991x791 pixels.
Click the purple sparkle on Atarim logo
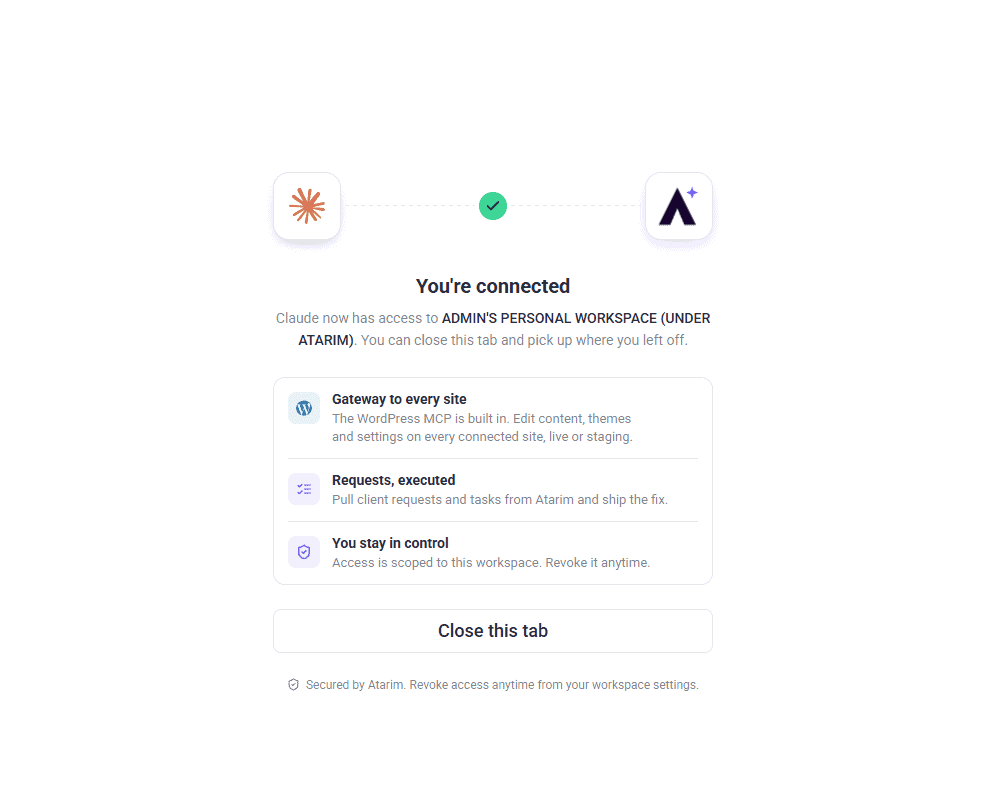pos(692,193)
